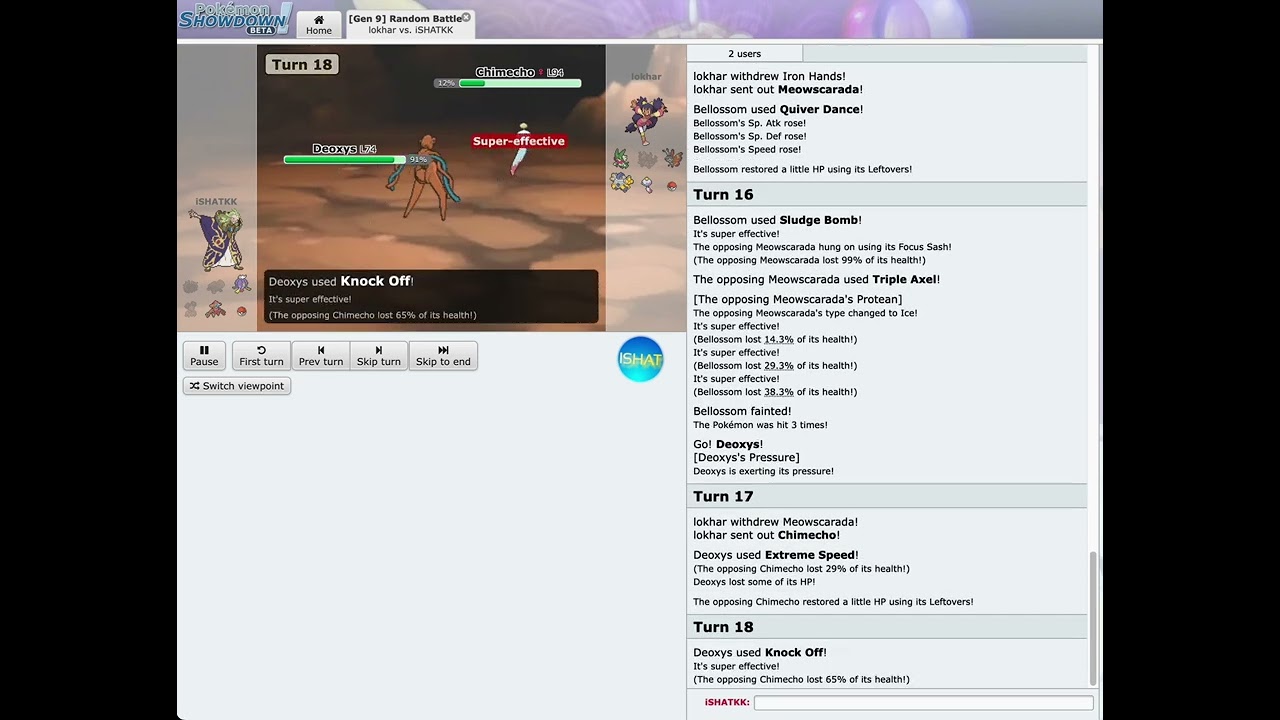The width and height of the screenshot is (1280, 720).
Task: Select the green Meowscarada icon in lokhar's team
Action: pos(621,158)
